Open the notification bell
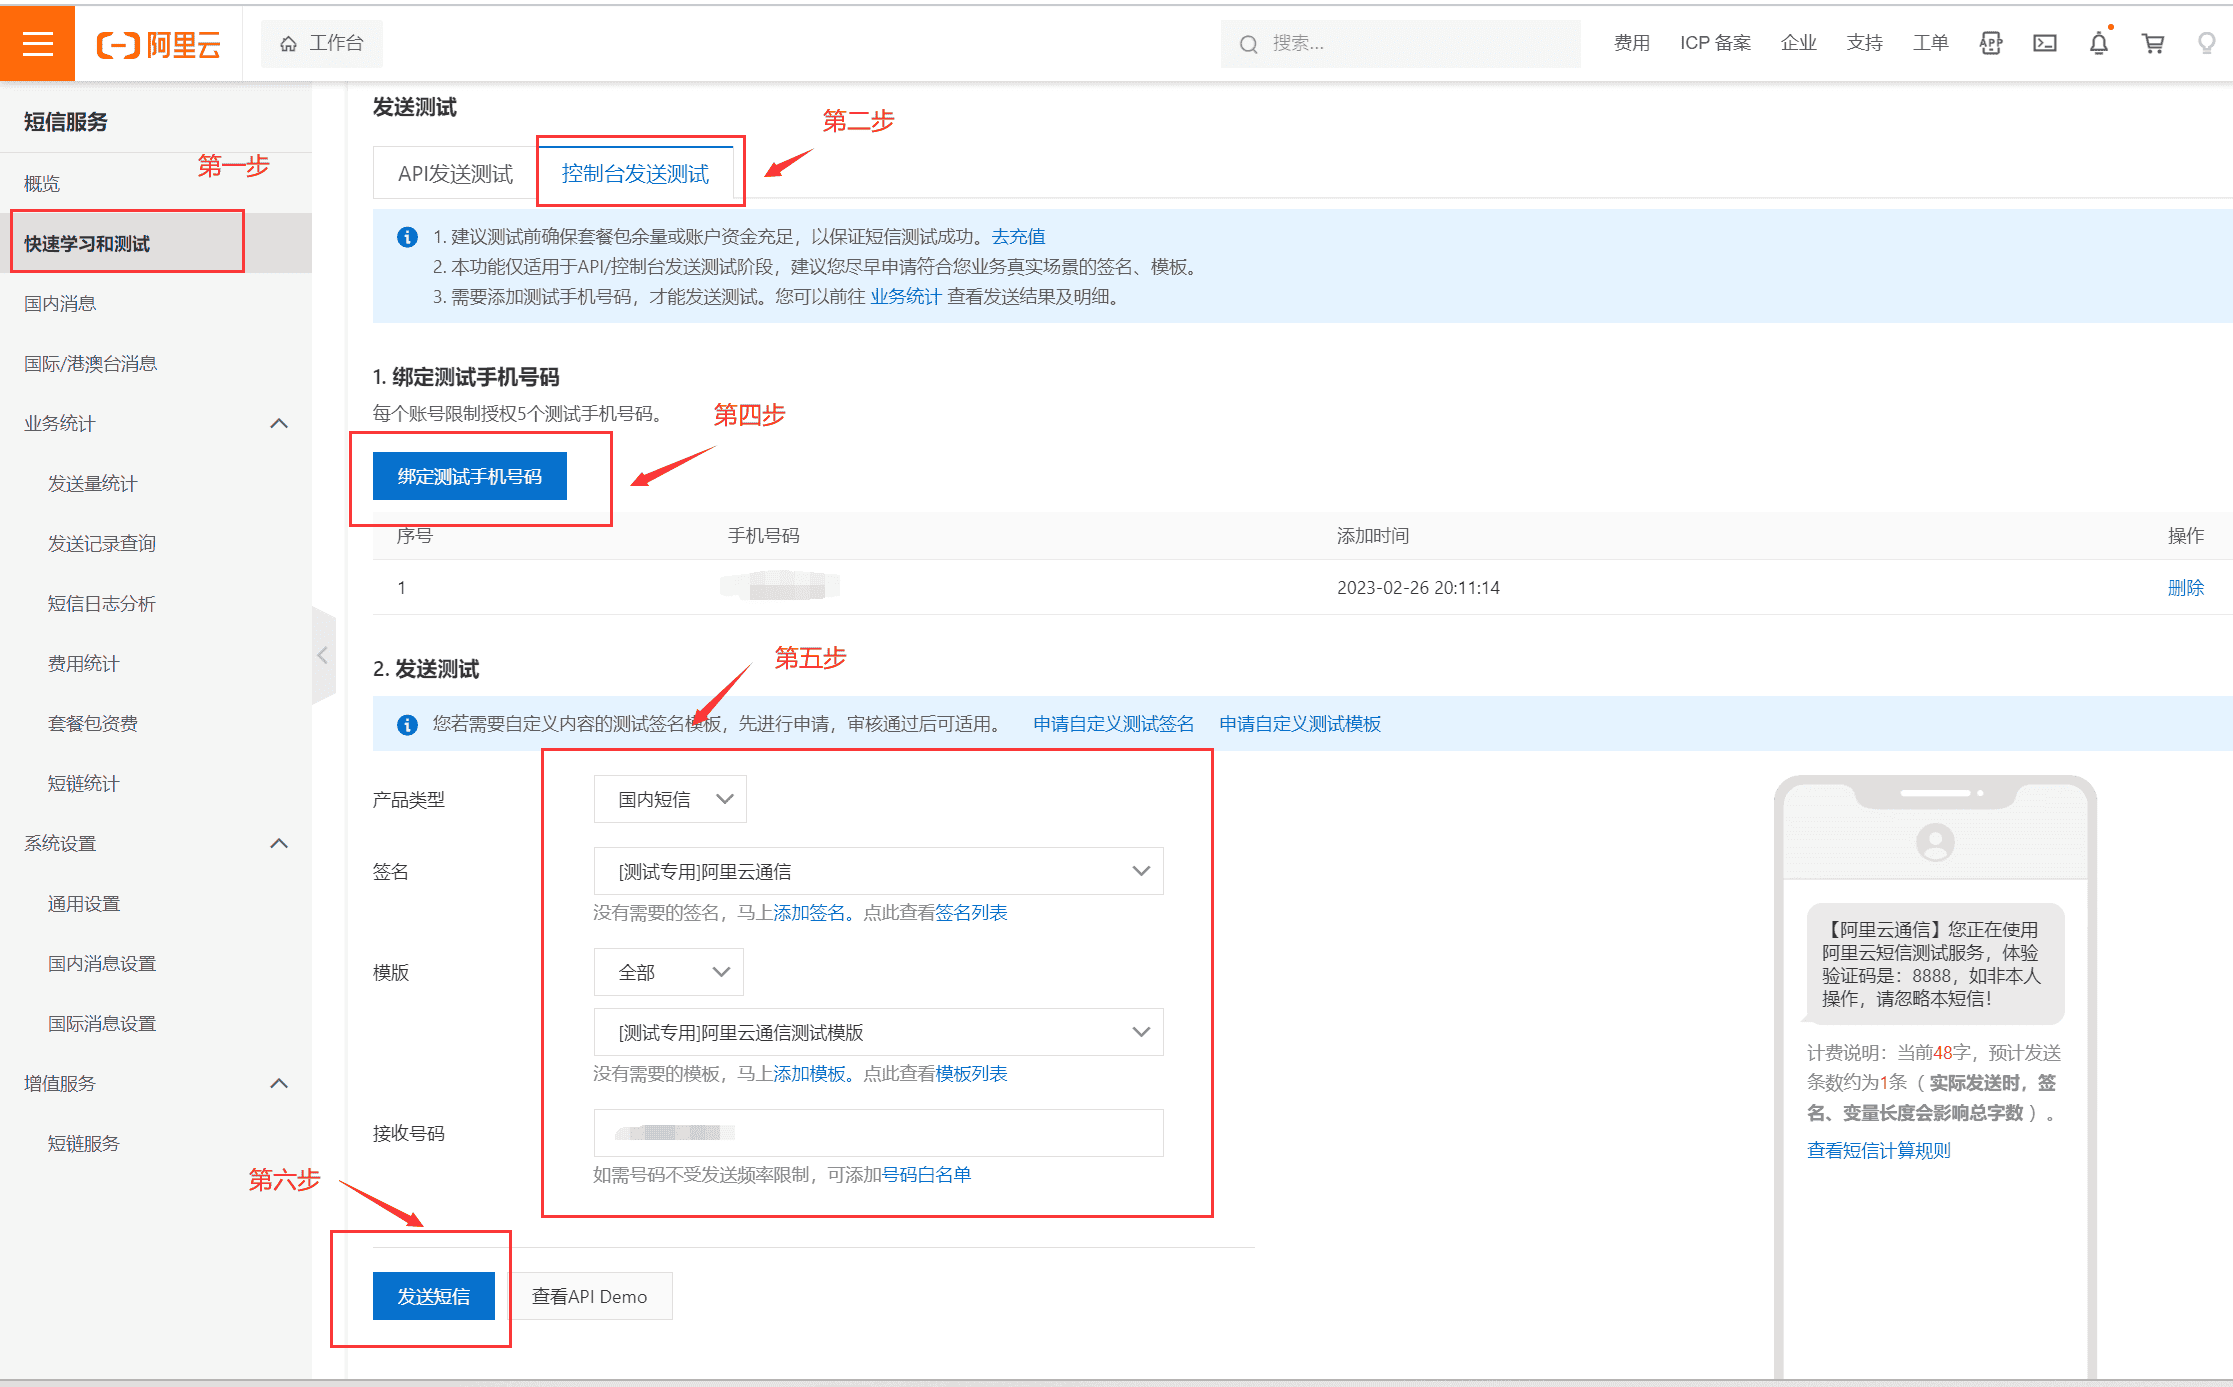This screenshot has width=2233, height=1387. [x=2099, y=43]
